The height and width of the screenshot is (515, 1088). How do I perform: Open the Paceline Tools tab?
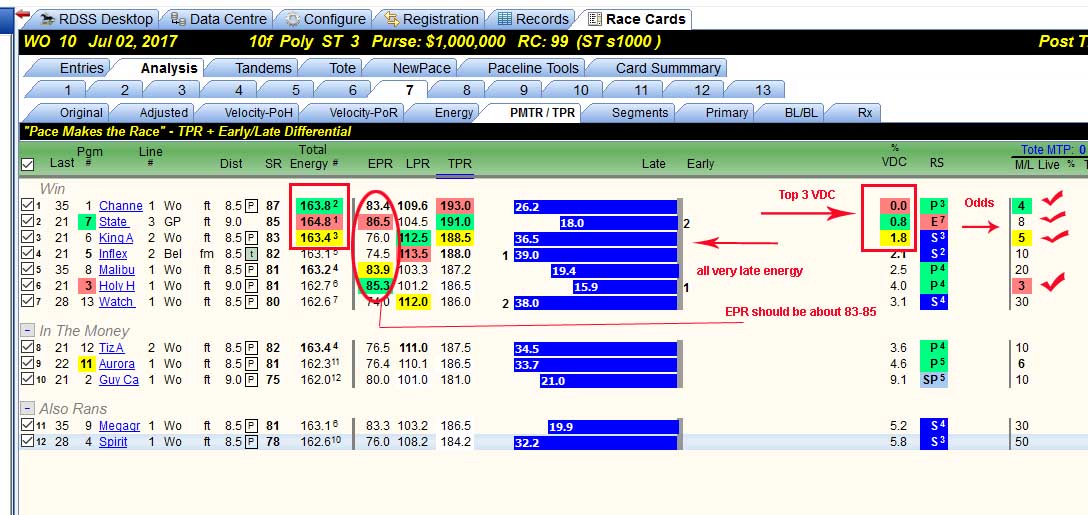533,68
